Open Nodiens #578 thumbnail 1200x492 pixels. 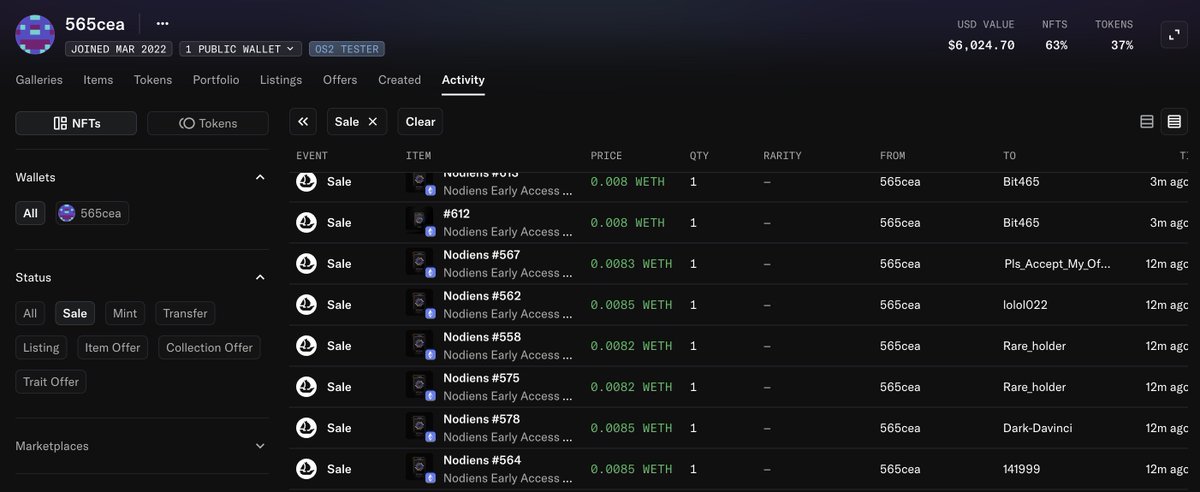point(420,427)
